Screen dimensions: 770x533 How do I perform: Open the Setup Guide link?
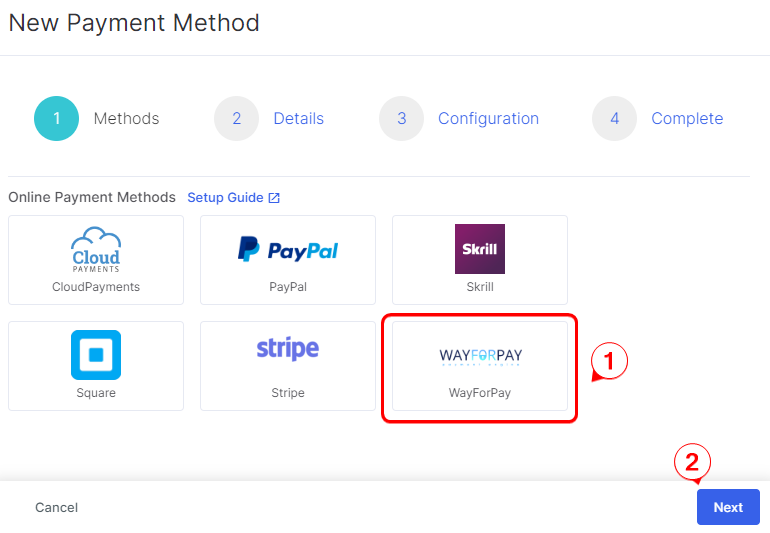pos(225,197)
